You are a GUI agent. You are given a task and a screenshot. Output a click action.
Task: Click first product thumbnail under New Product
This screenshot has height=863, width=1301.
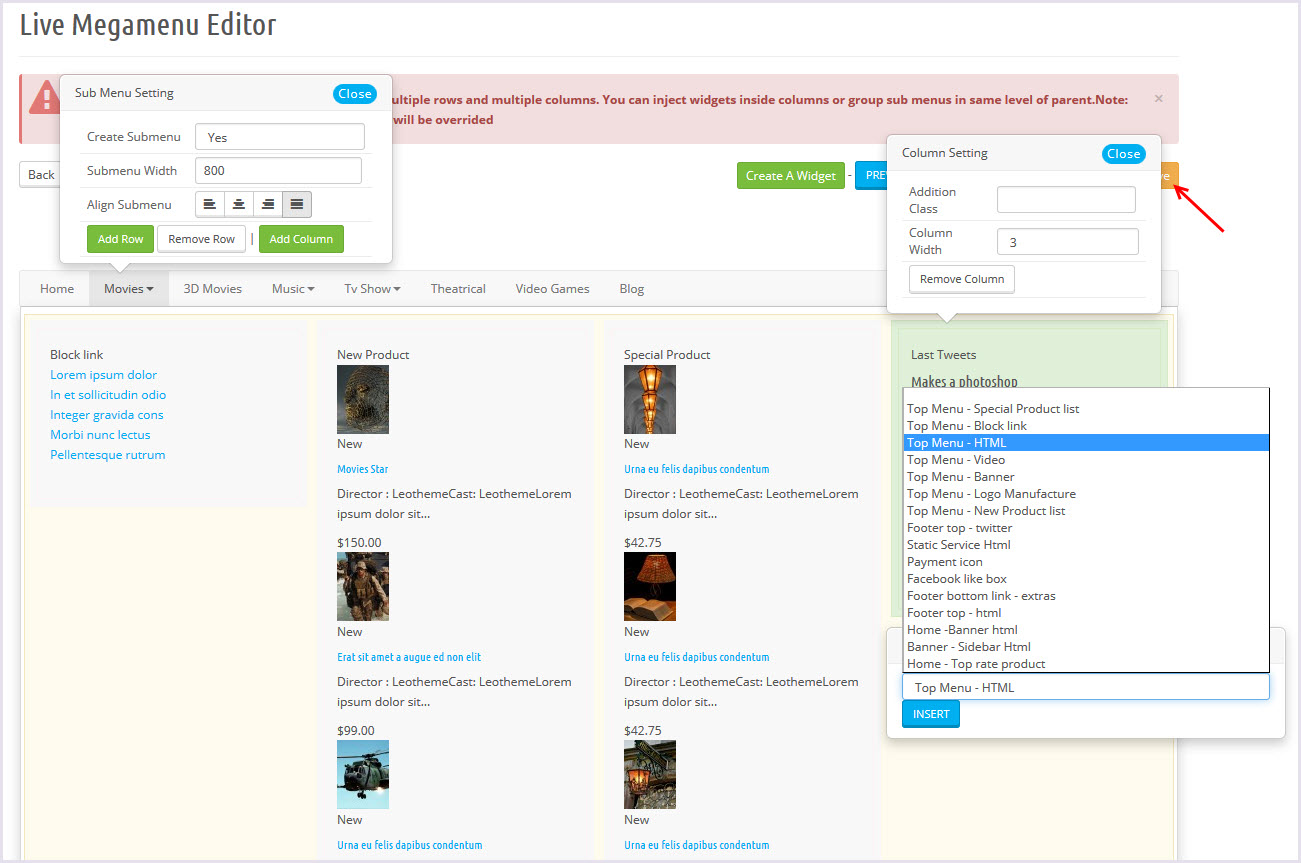(x=363, y=399)
